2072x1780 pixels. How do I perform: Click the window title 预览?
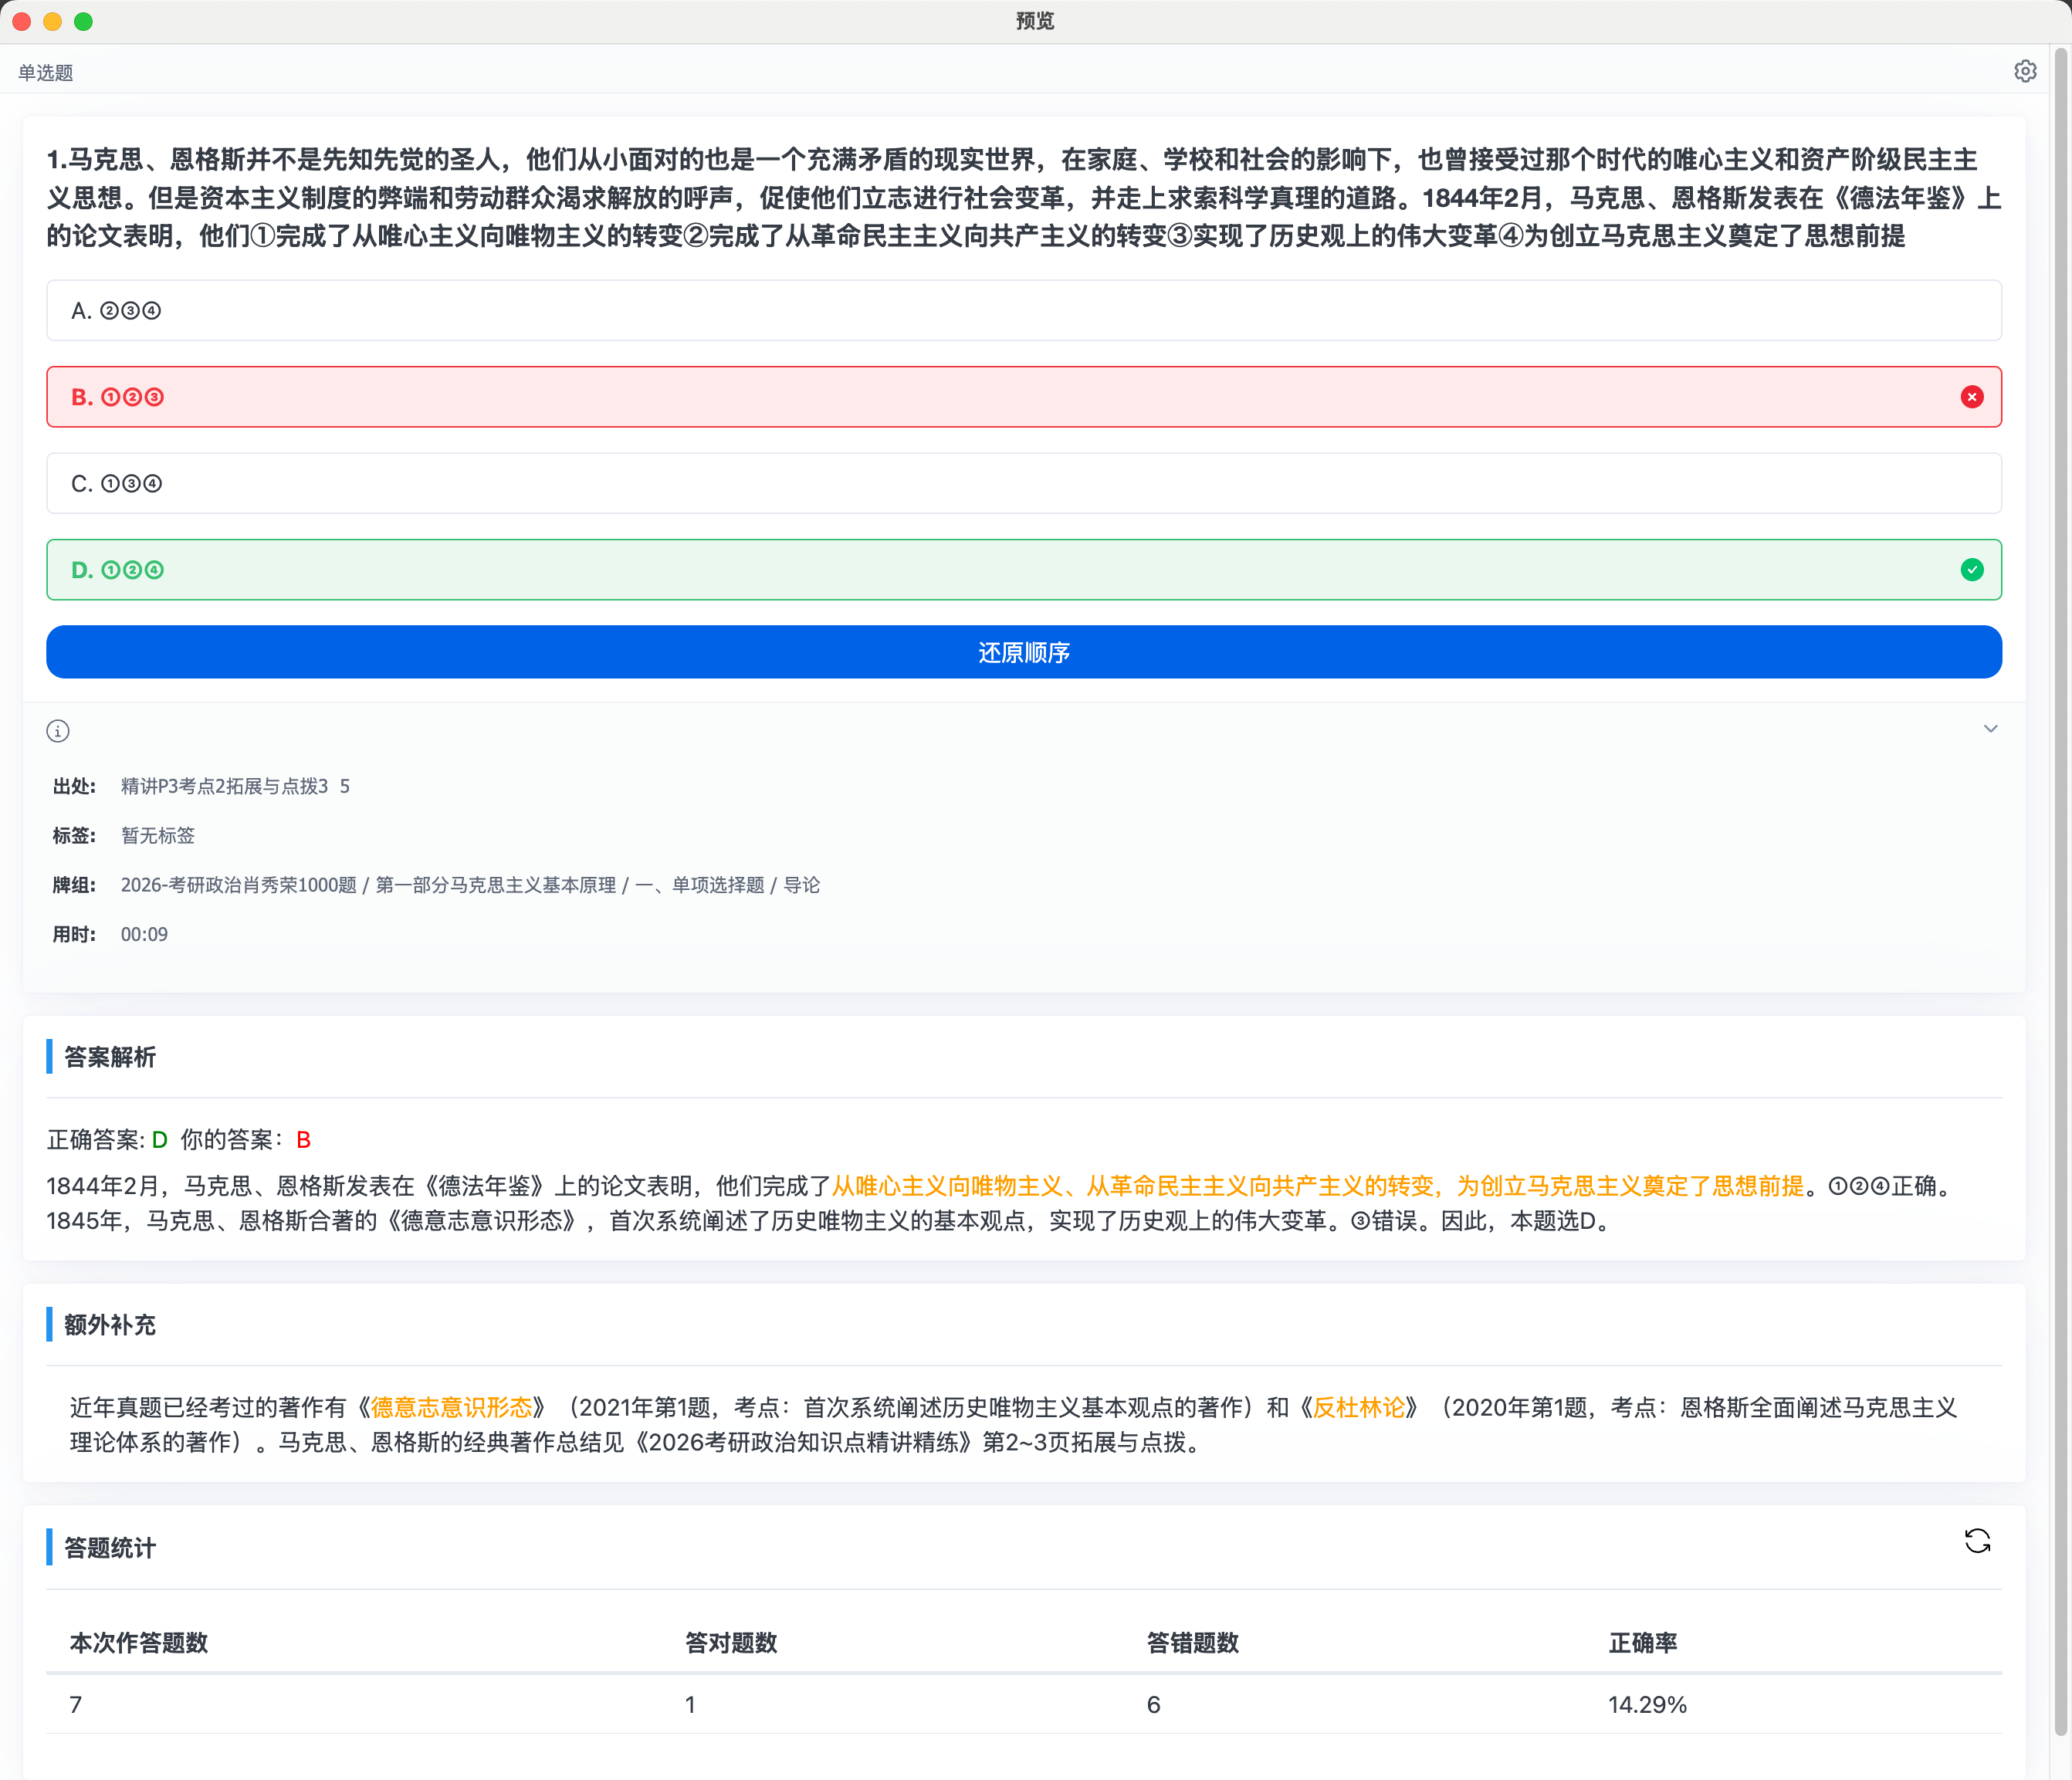click(x=1035, y=21)
